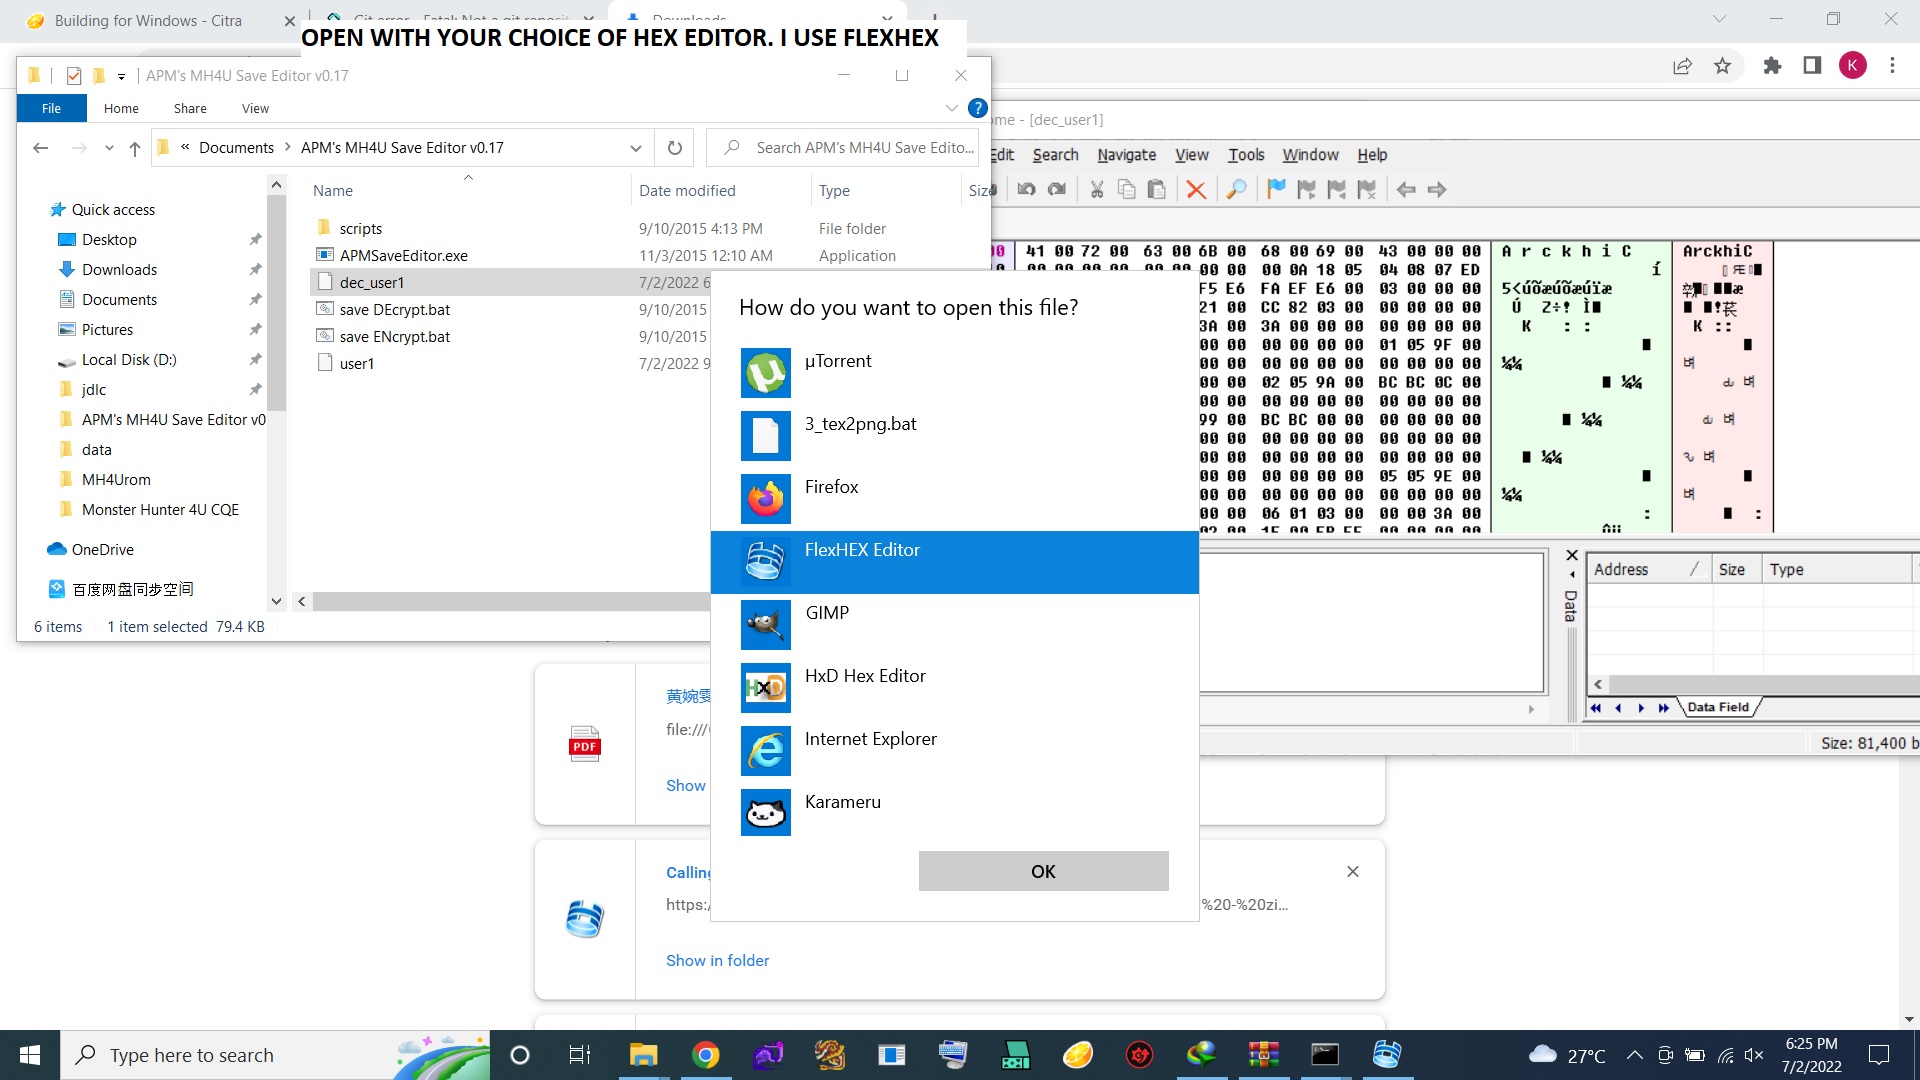Choose Internet Explorer in the open-with list
The image size is (1920, 1080).
[955, 751]
